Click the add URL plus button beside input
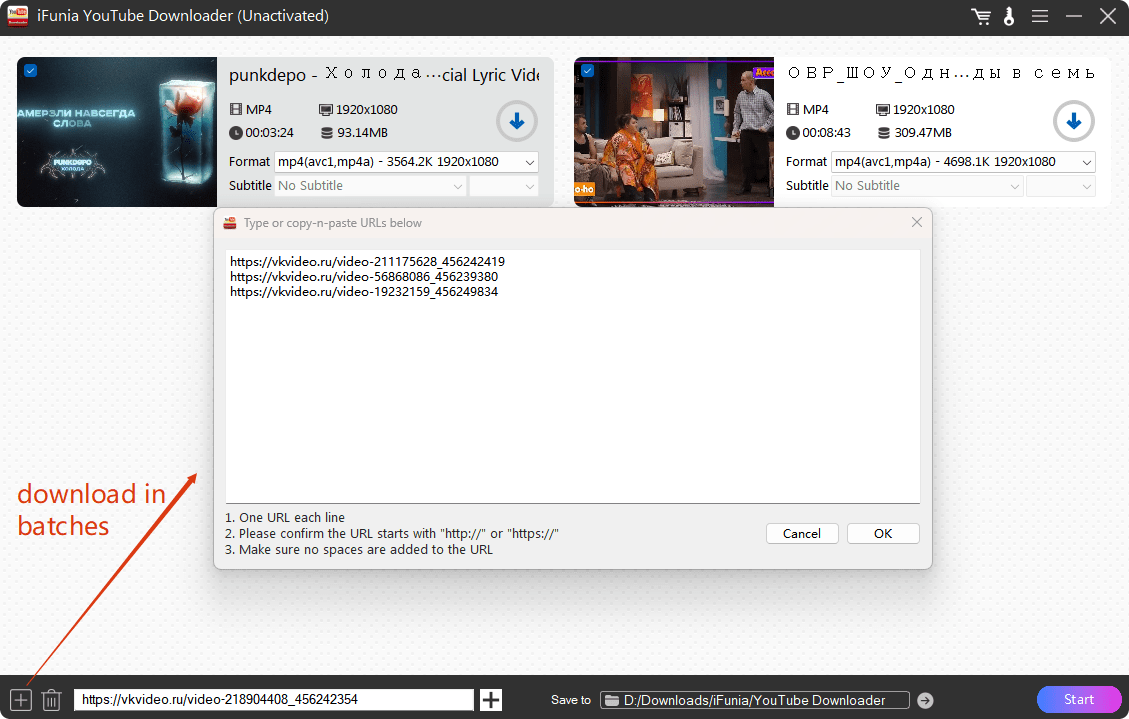Screen dimensions: 1129x719 click(491, 700)
